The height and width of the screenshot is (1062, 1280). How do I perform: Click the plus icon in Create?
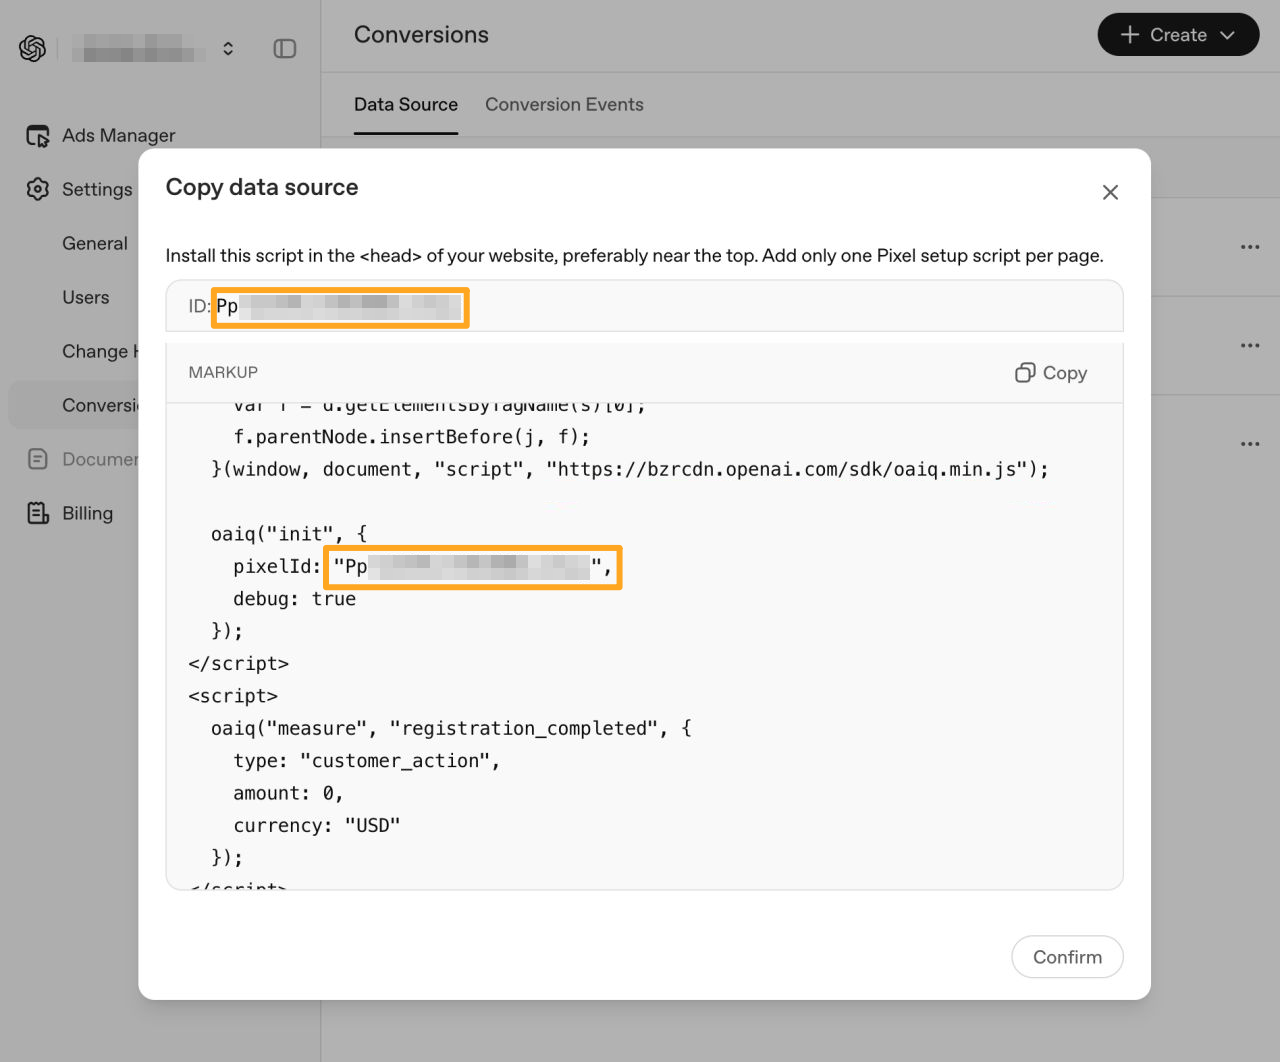(1130, 35)
